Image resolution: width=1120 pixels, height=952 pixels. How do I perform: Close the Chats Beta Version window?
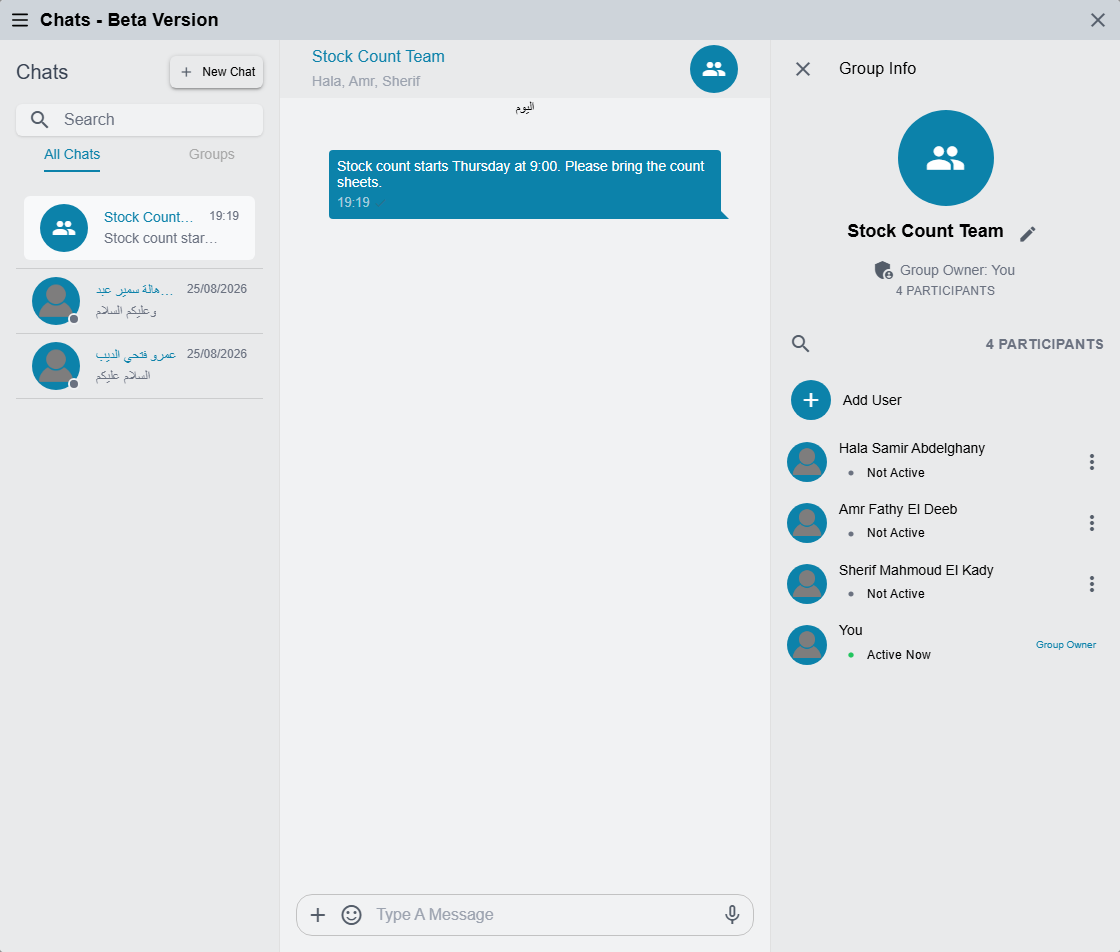(x=1098, y=20)
